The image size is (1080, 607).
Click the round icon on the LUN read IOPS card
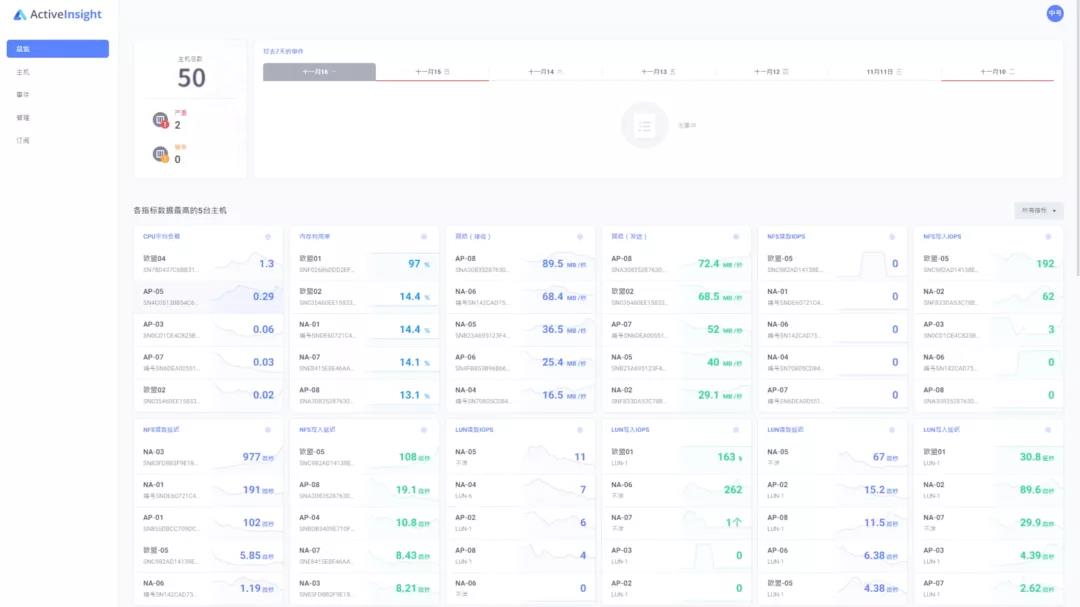[580, 430]
